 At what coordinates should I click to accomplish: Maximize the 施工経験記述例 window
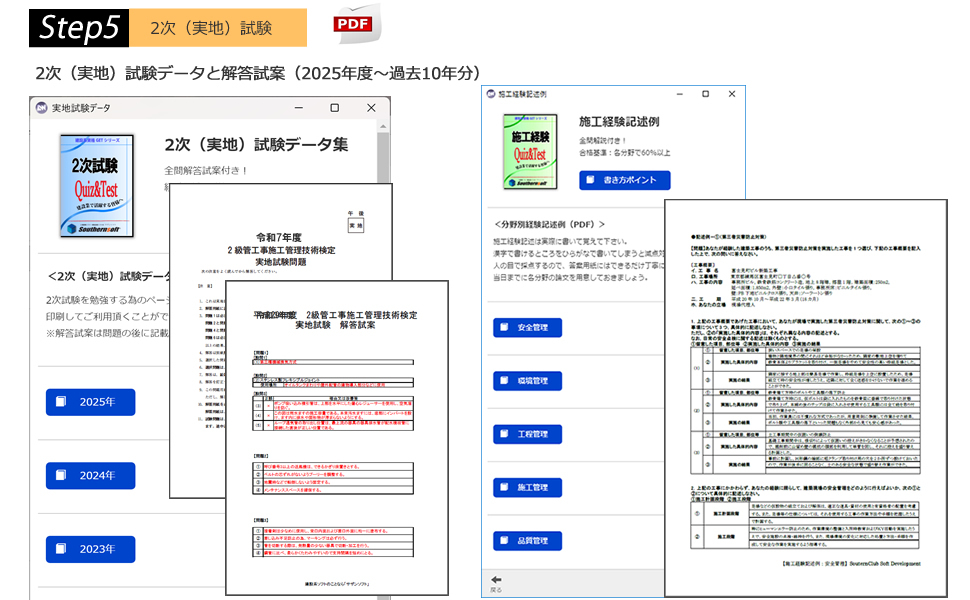[x=706, y=94]
